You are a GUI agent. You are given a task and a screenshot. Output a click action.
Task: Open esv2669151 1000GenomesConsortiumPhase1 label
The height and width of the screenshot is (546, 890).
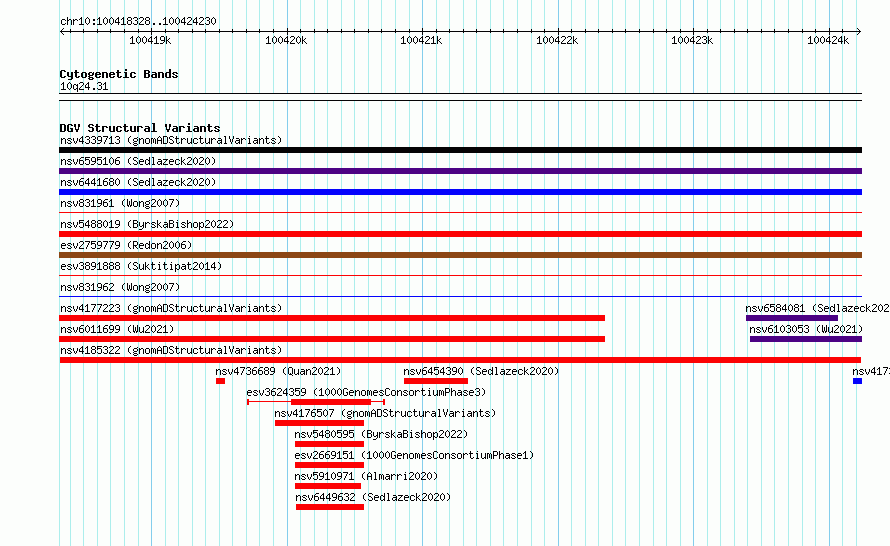pyautogui.click(x=414, y=455)
